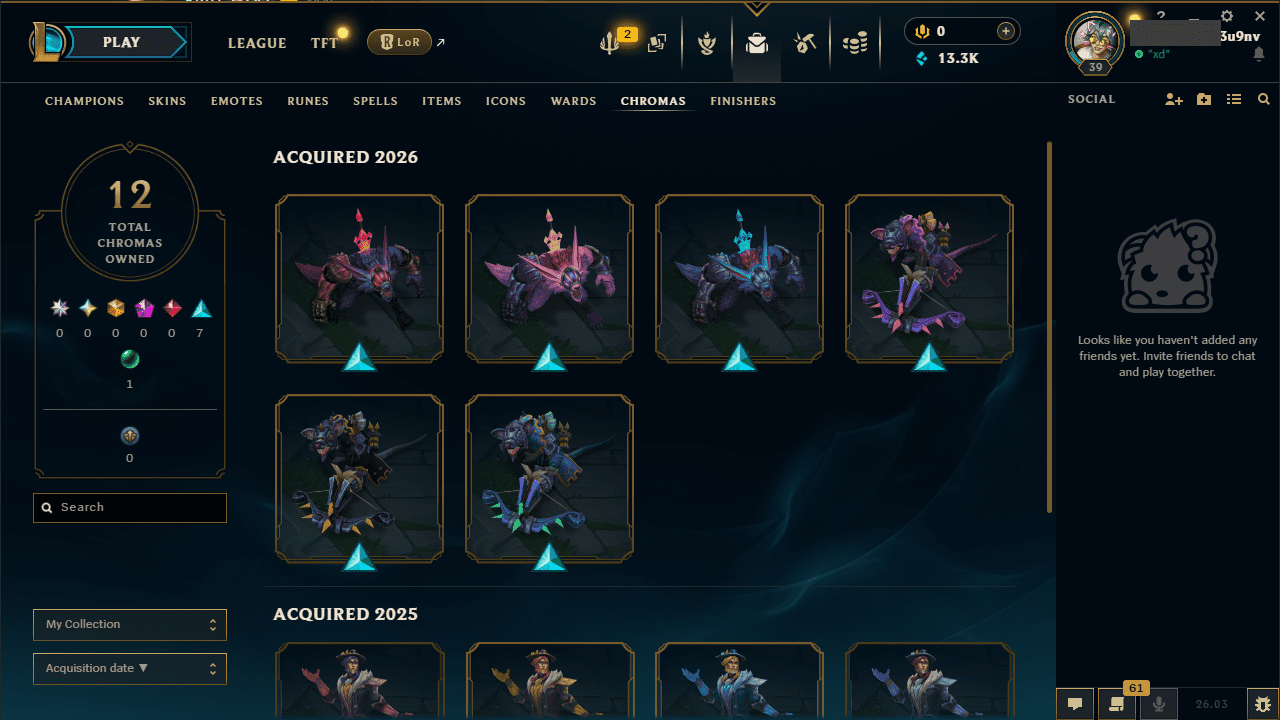Switch to the Finishers tab

click(x=743, y=101)
